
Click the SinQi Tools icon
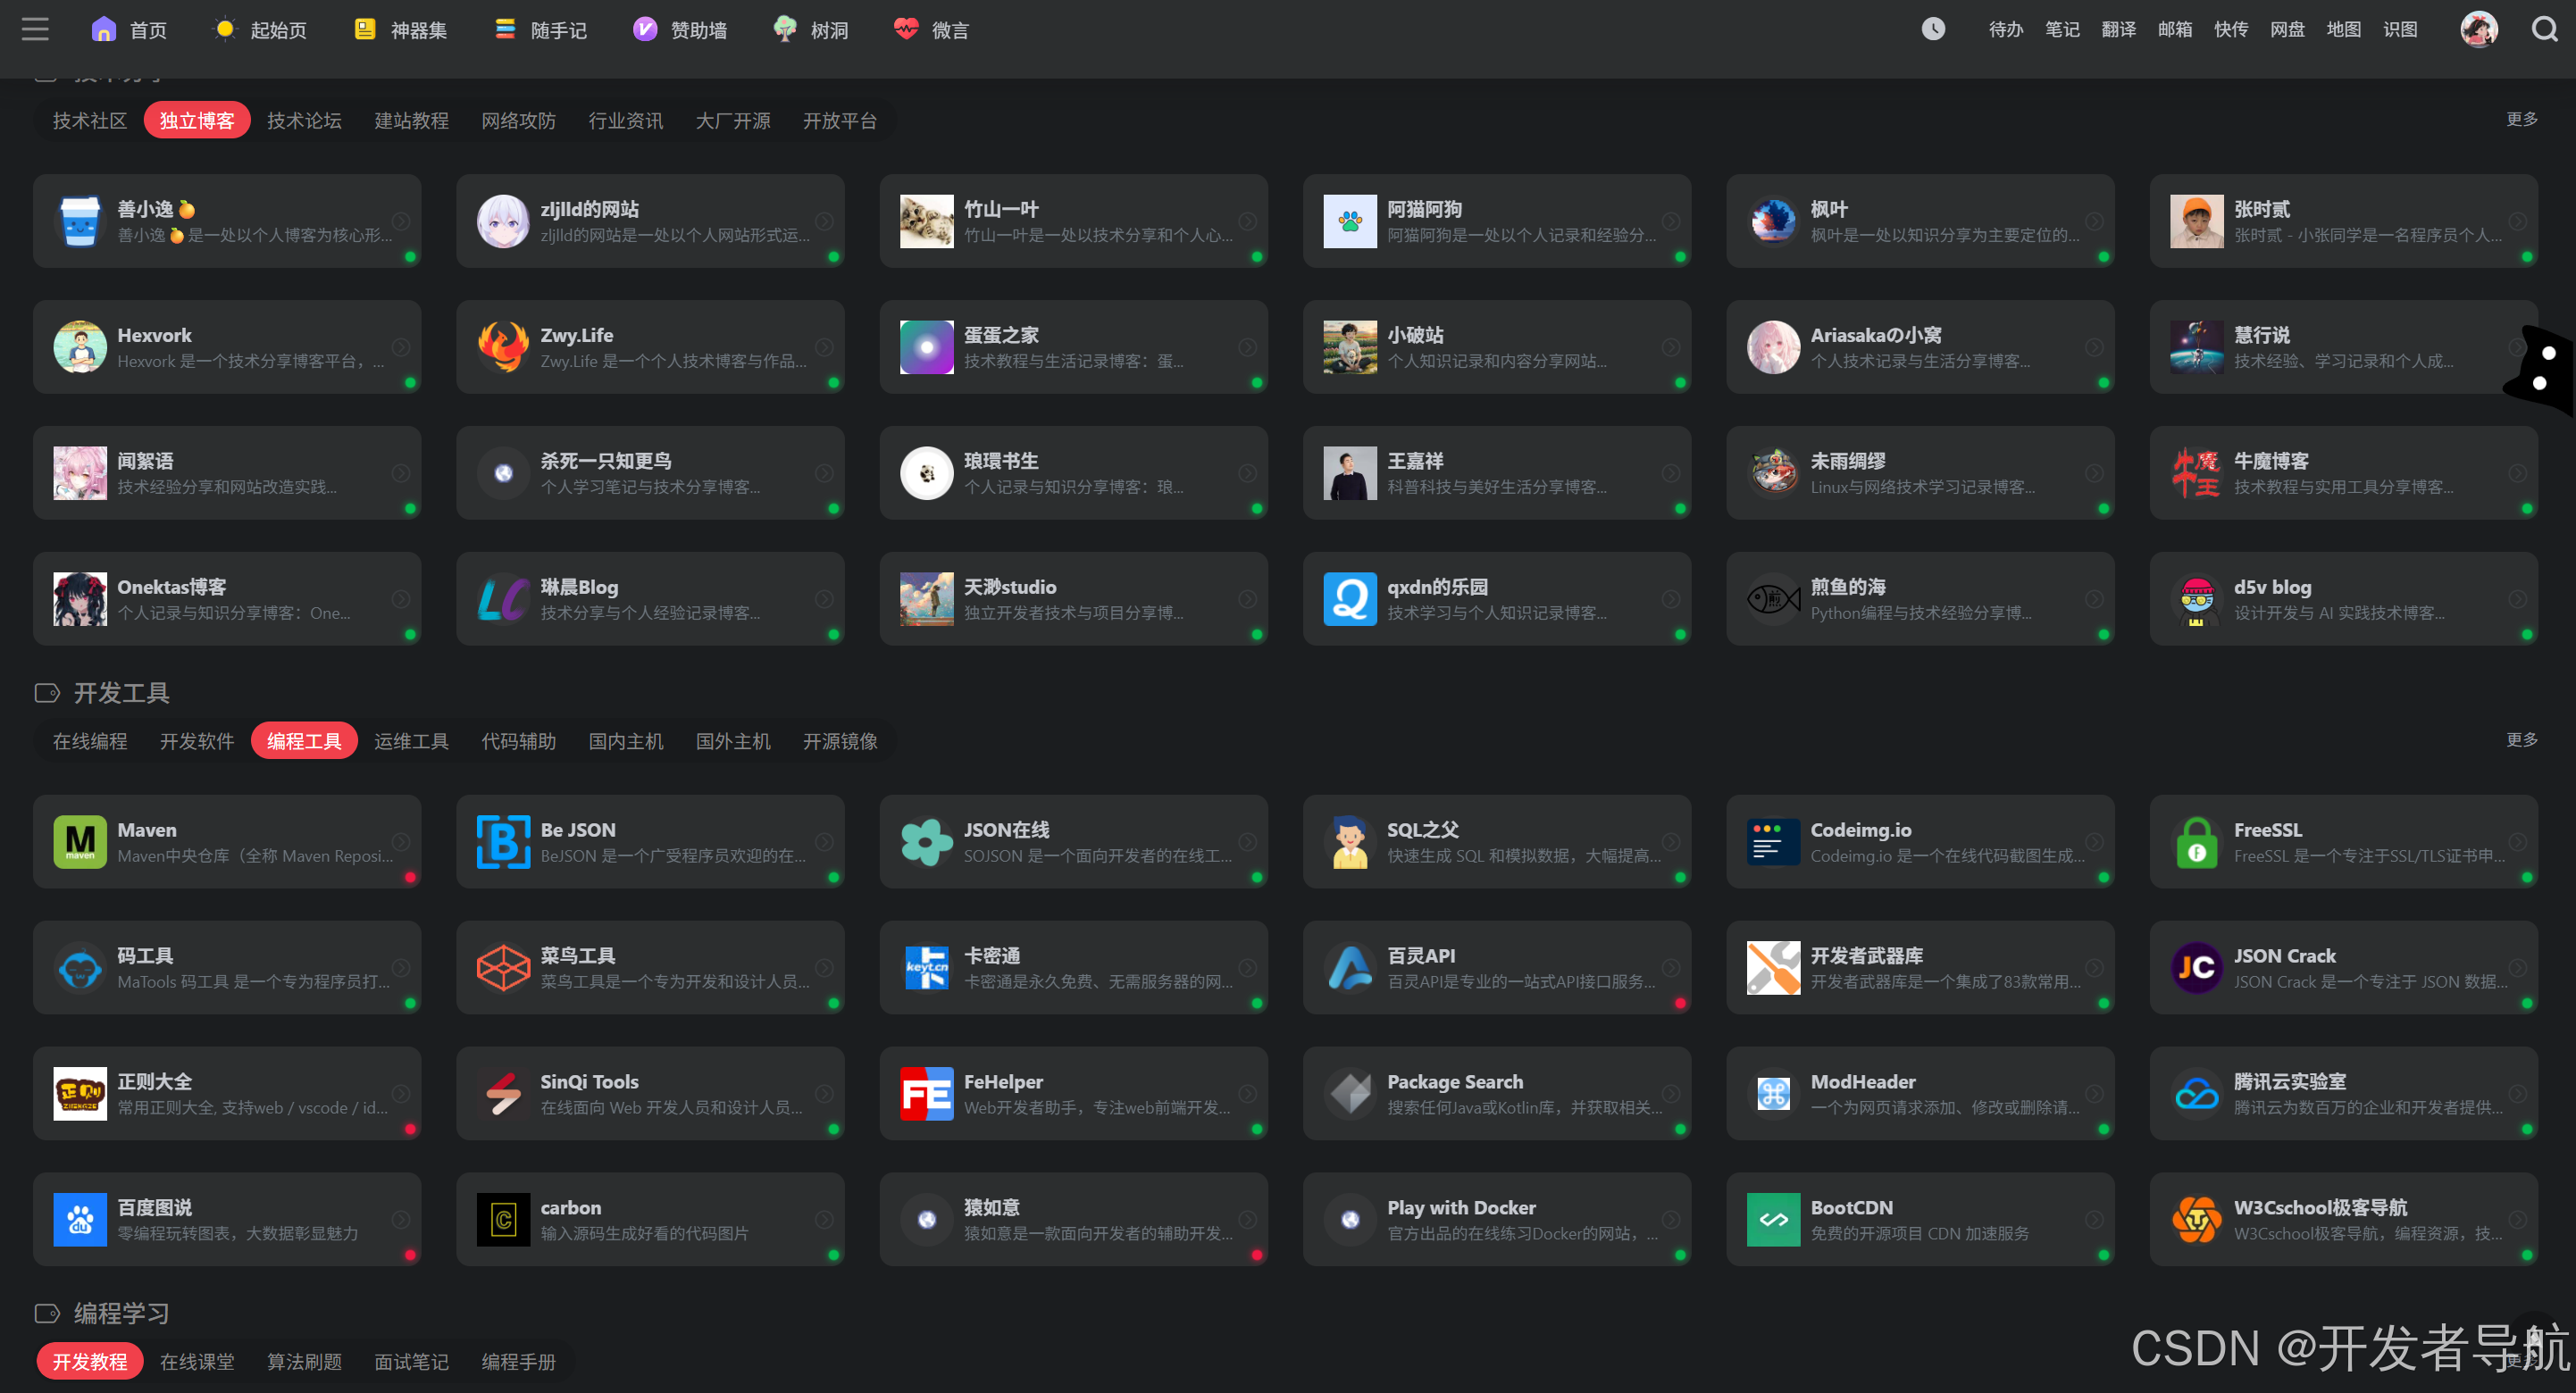click(503, 1094)
